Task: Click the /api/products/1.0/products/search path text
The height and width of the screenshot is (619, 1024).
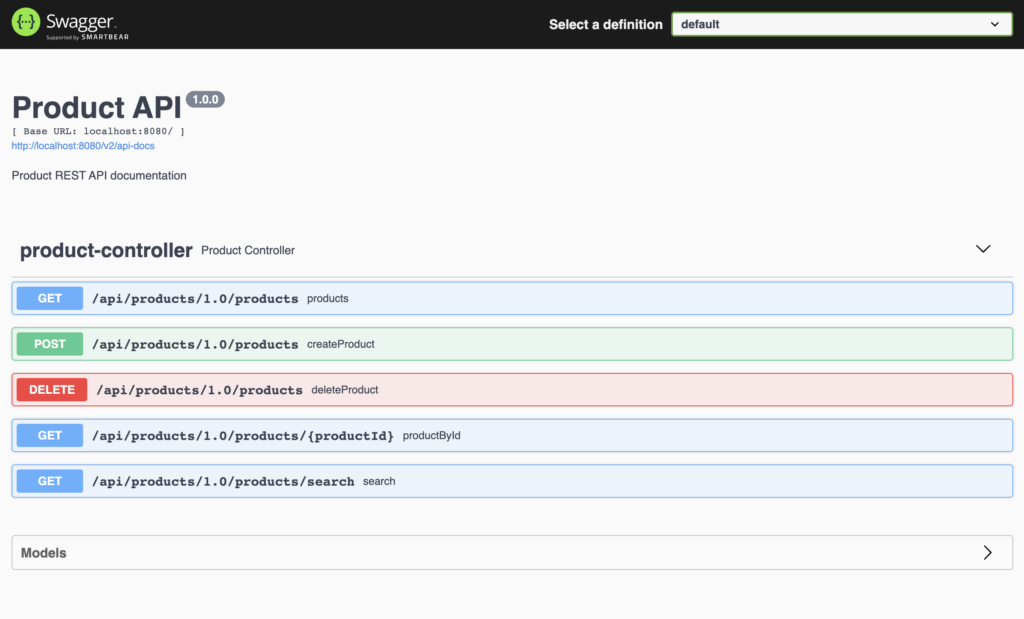Action: (x=223, y=481)
